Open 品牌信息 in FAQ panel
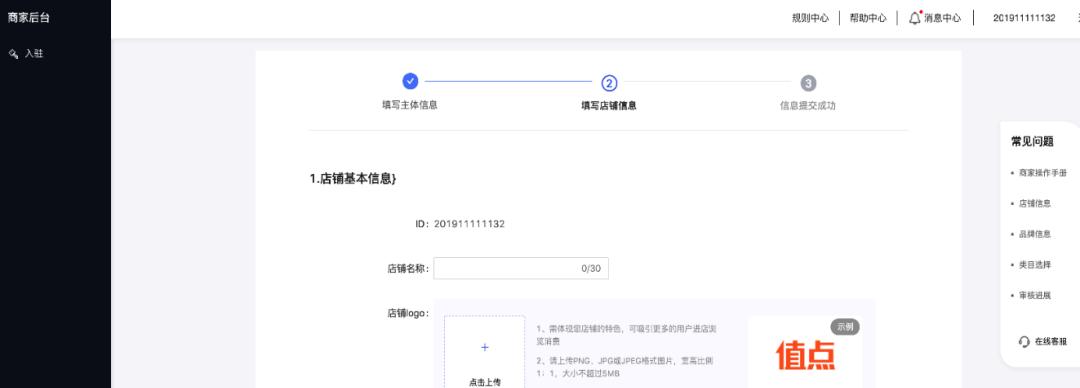 (1035, 234)
